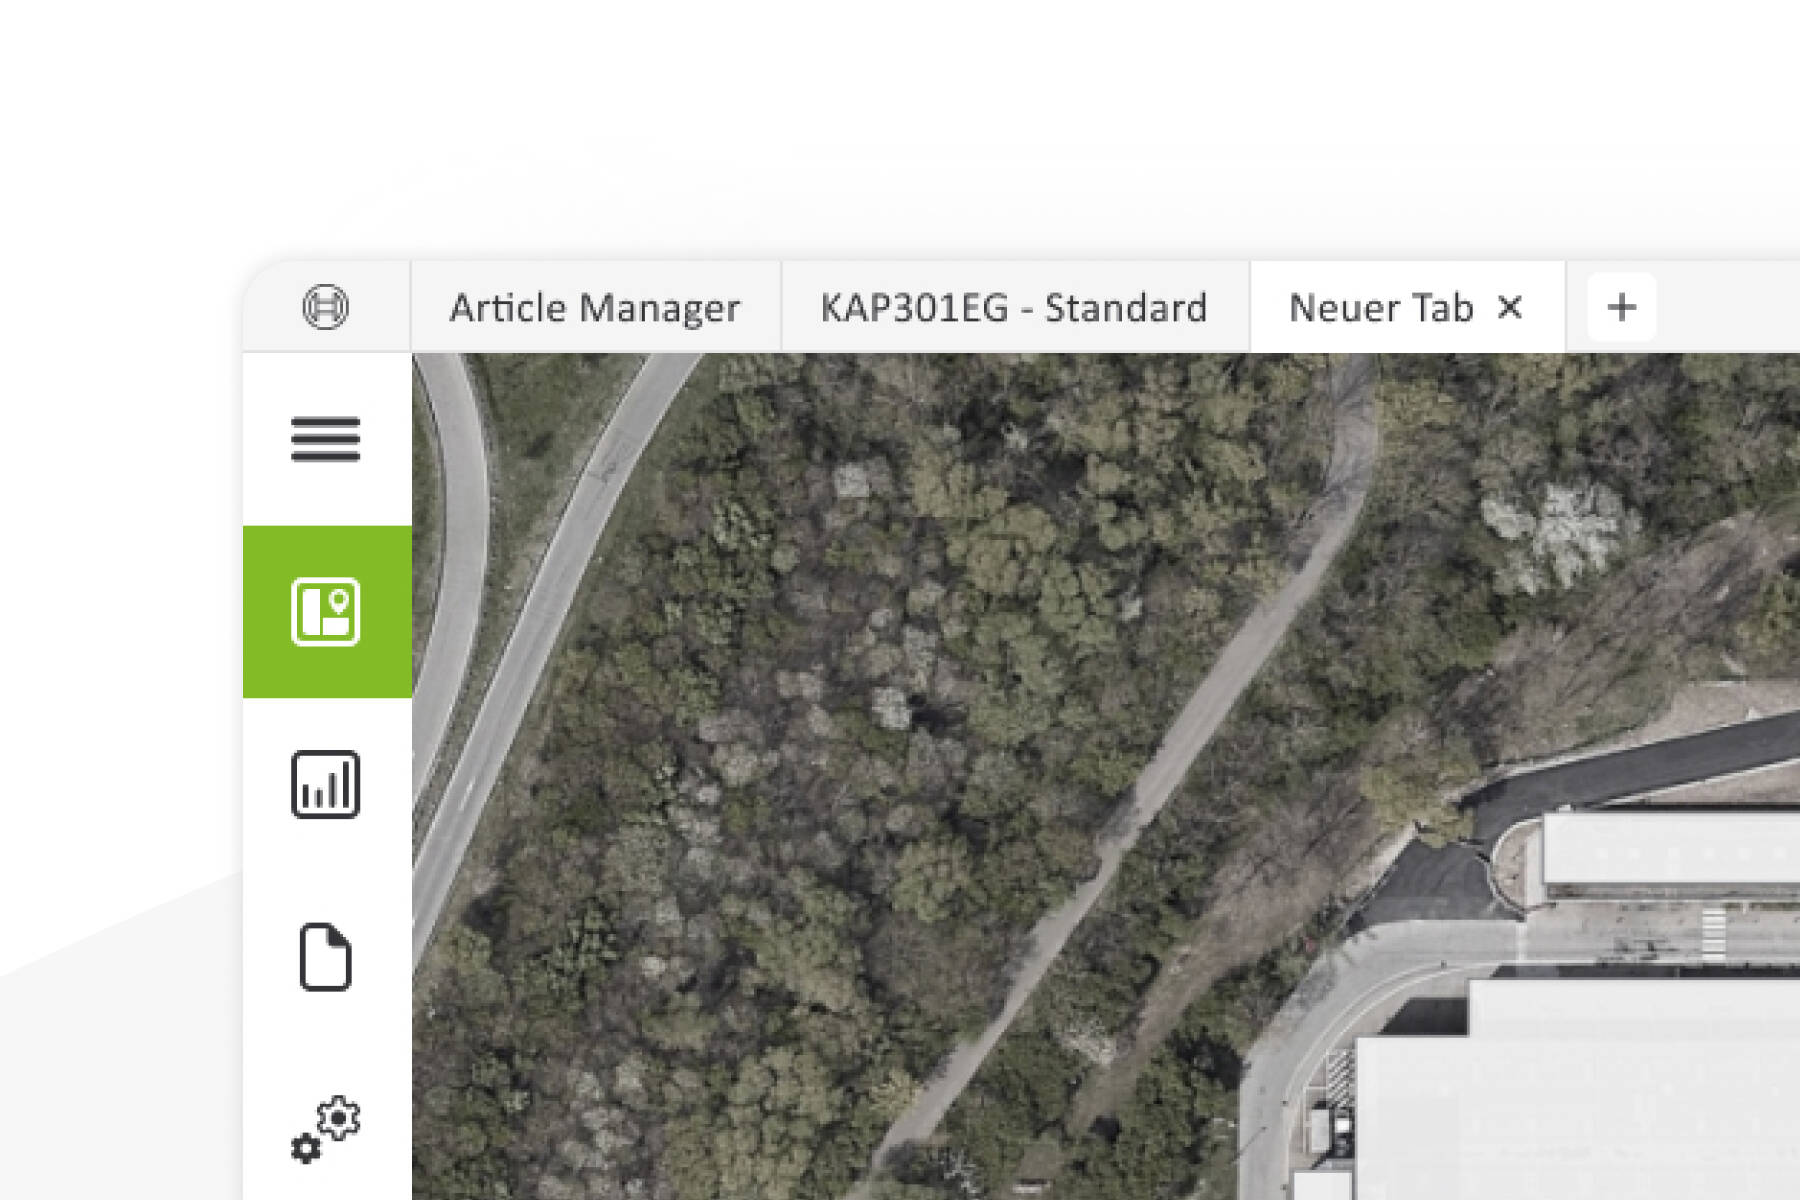Click the truck parked beside the warehouse
1800x1200 pixels.
[1330, 1130]
